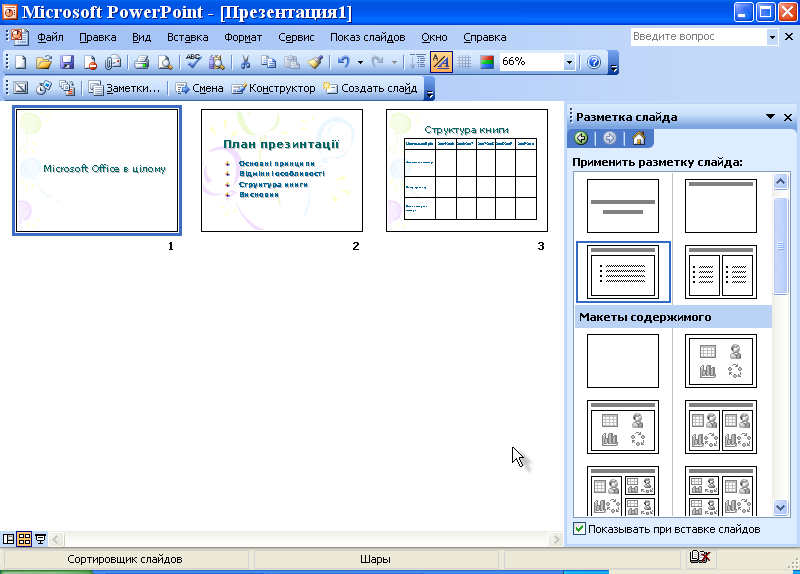
Task: Apply the Title Only layout
Action: coord(720,206)
